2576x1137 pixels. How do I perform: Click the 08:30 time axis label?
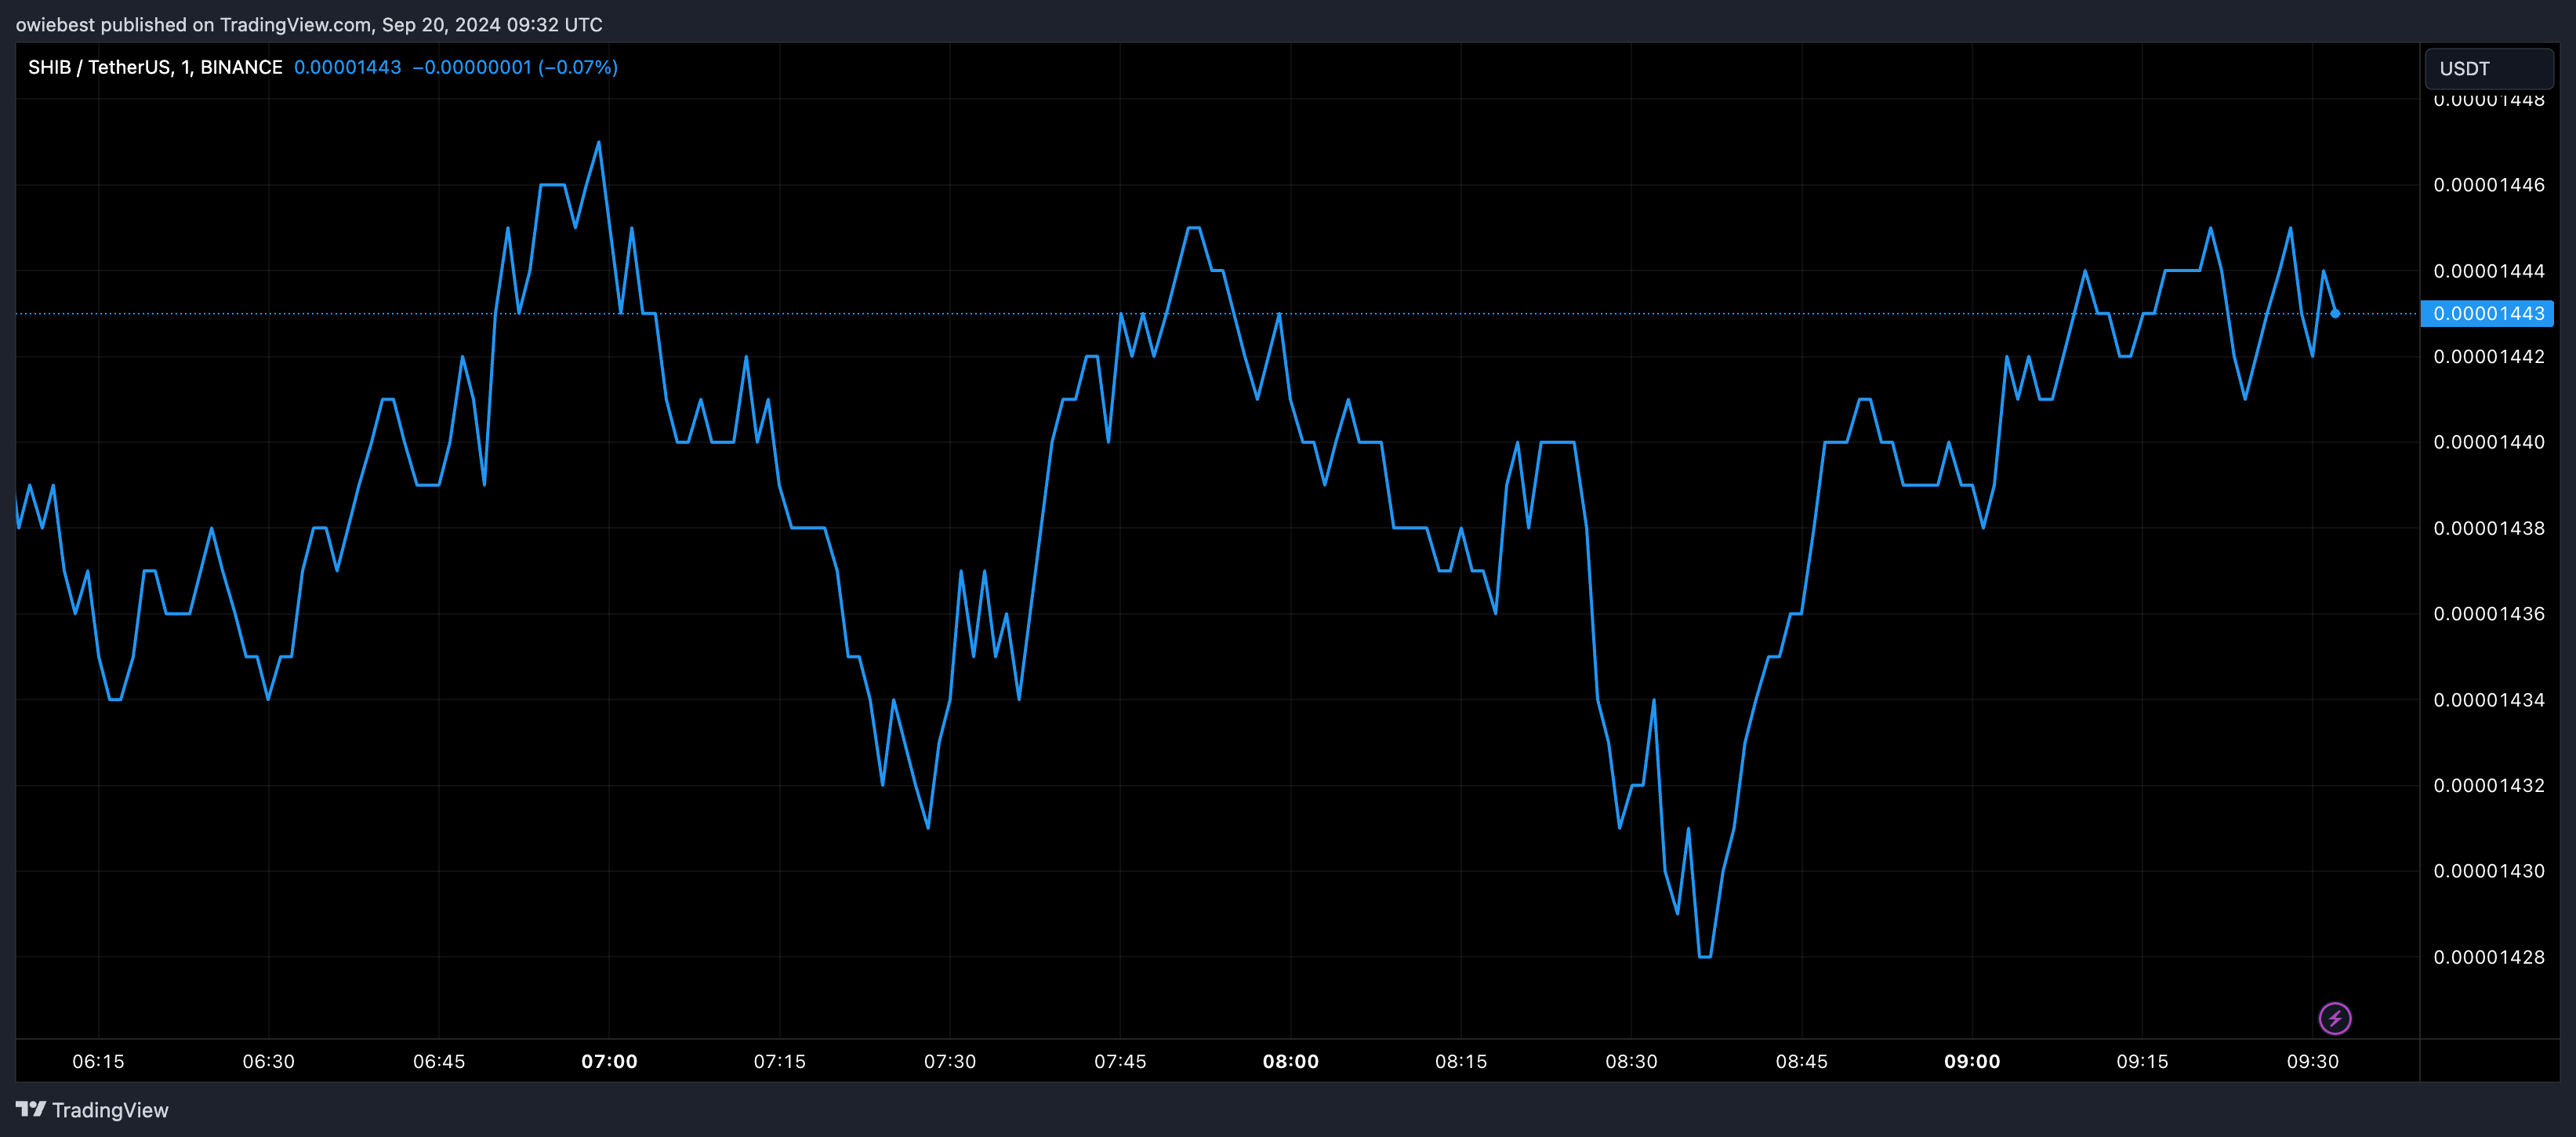click(1631, 1061)
